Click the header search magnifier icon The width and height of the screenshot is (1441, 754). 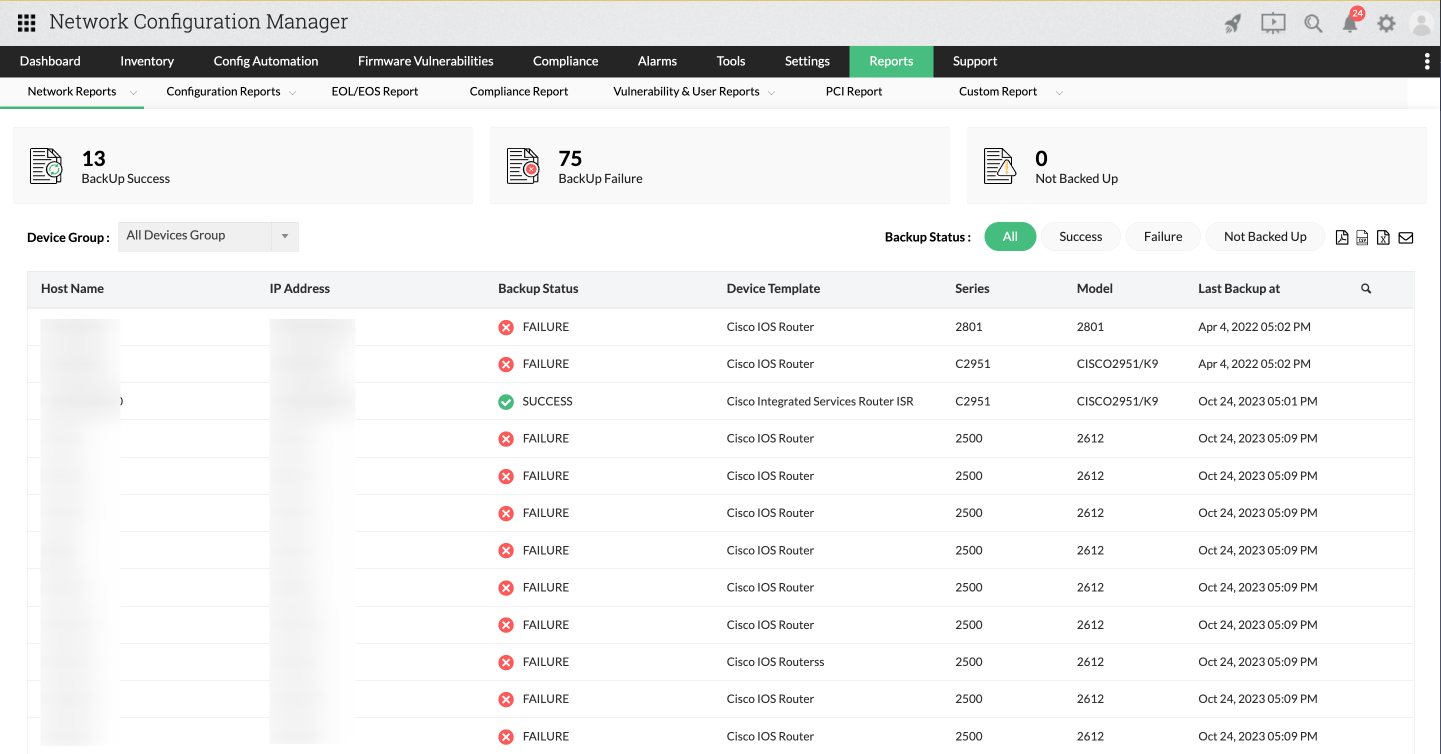coord(1313,23)
